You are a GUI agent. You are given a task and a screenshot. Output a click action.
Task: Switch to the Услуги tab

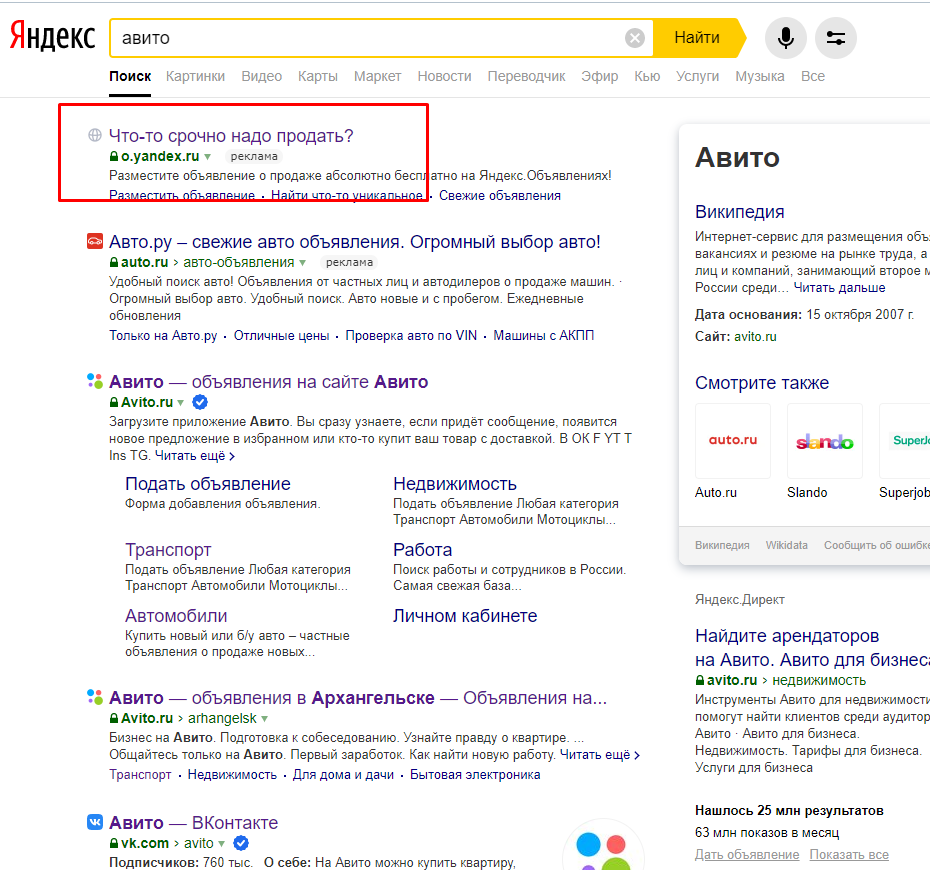pyautogui.click(x=698, y=77)
